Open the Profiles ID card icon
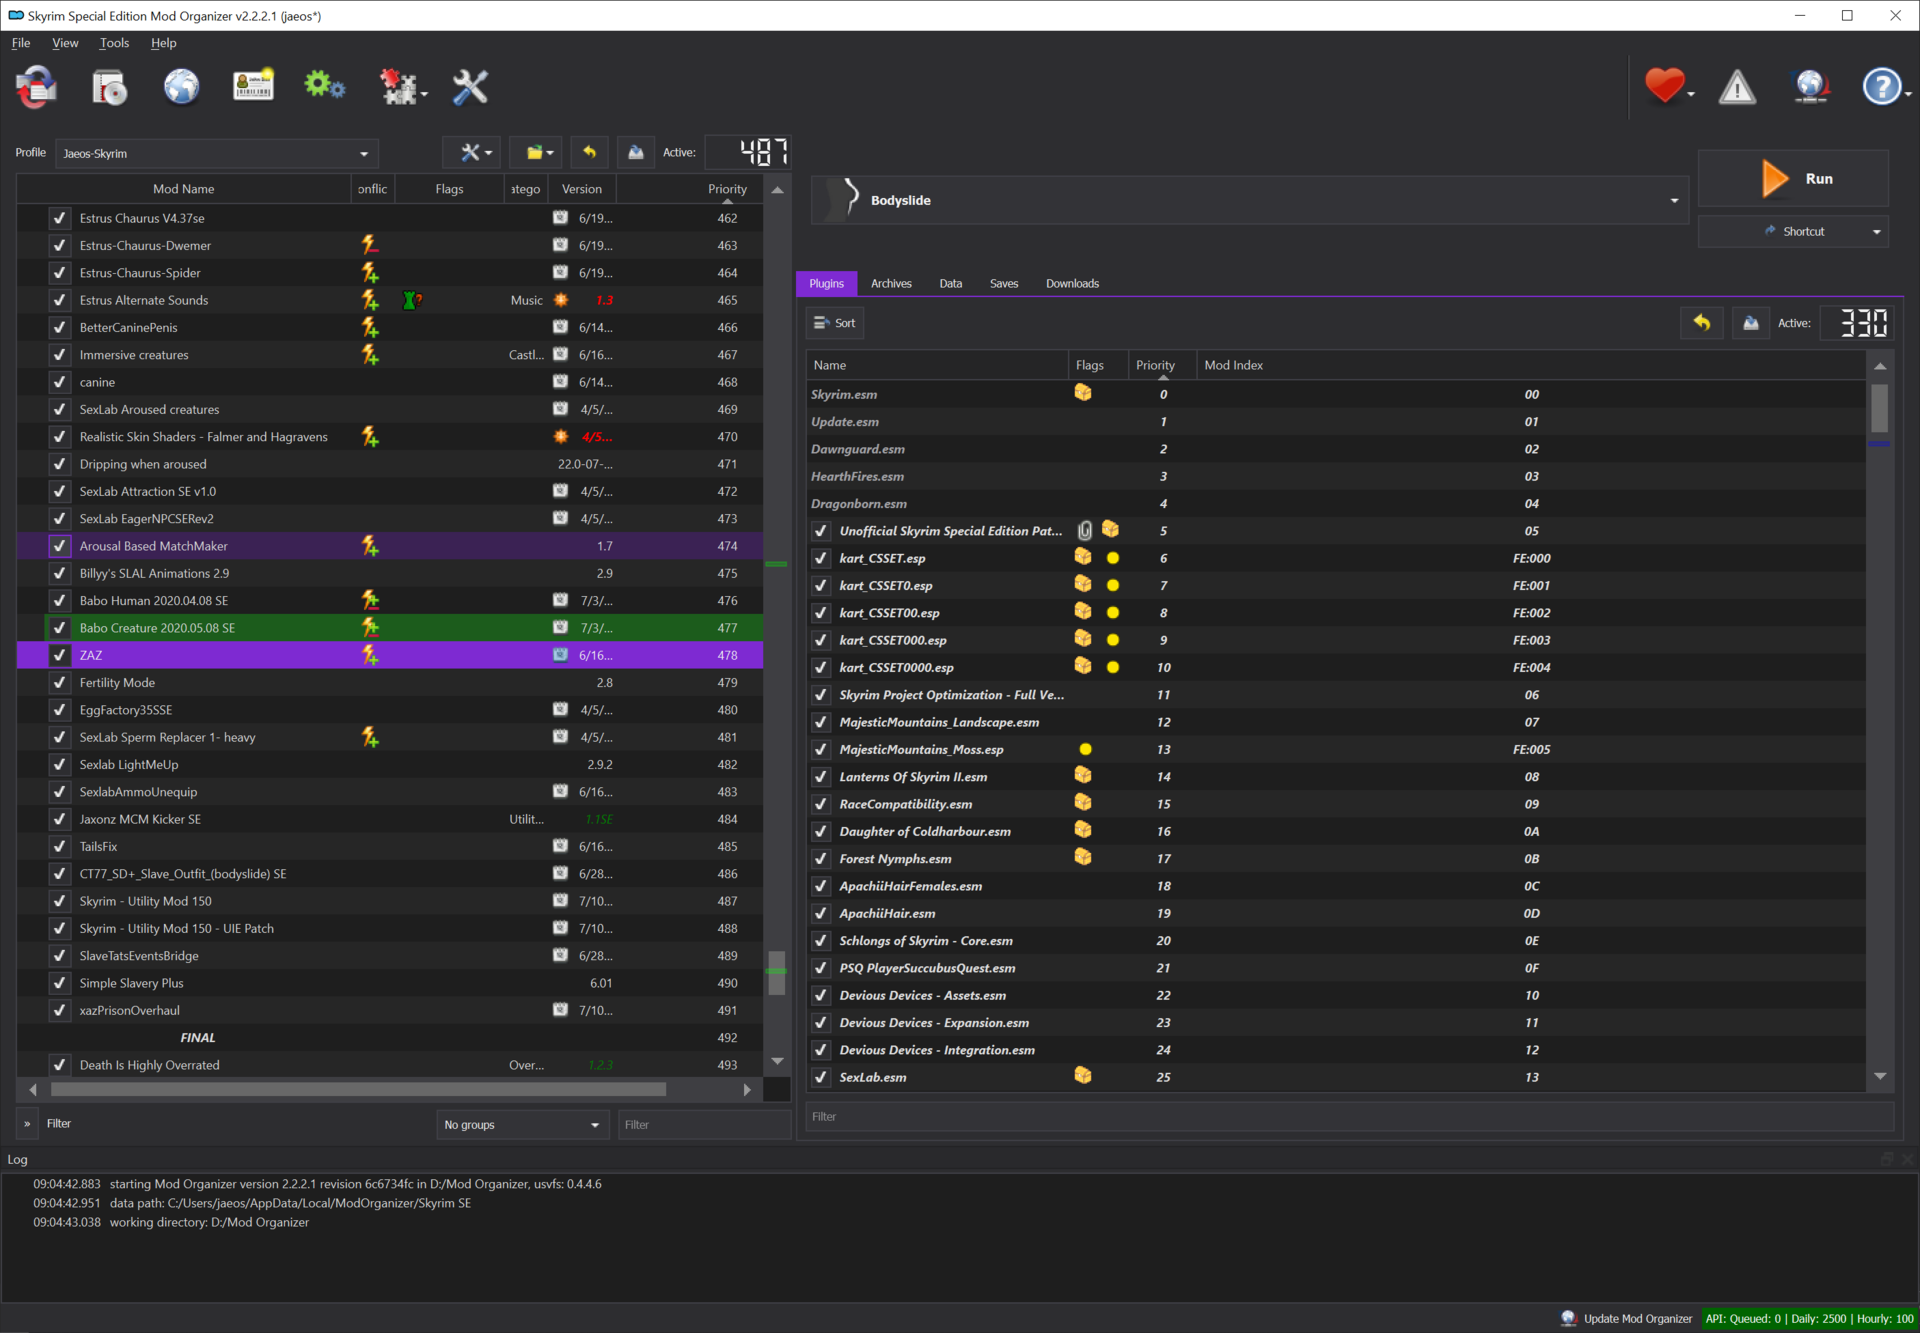 [253, 87]
